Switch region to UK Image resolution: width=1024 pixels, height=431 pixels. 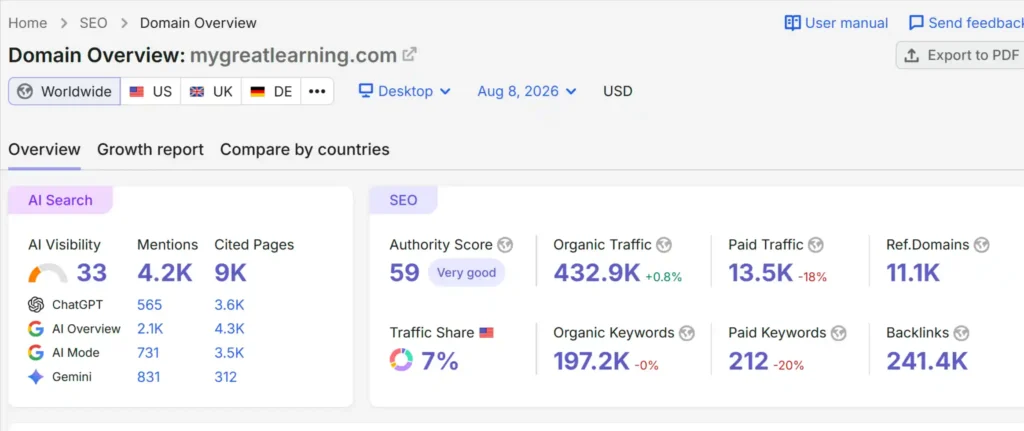pyautogui.click(x=211, y=91)
